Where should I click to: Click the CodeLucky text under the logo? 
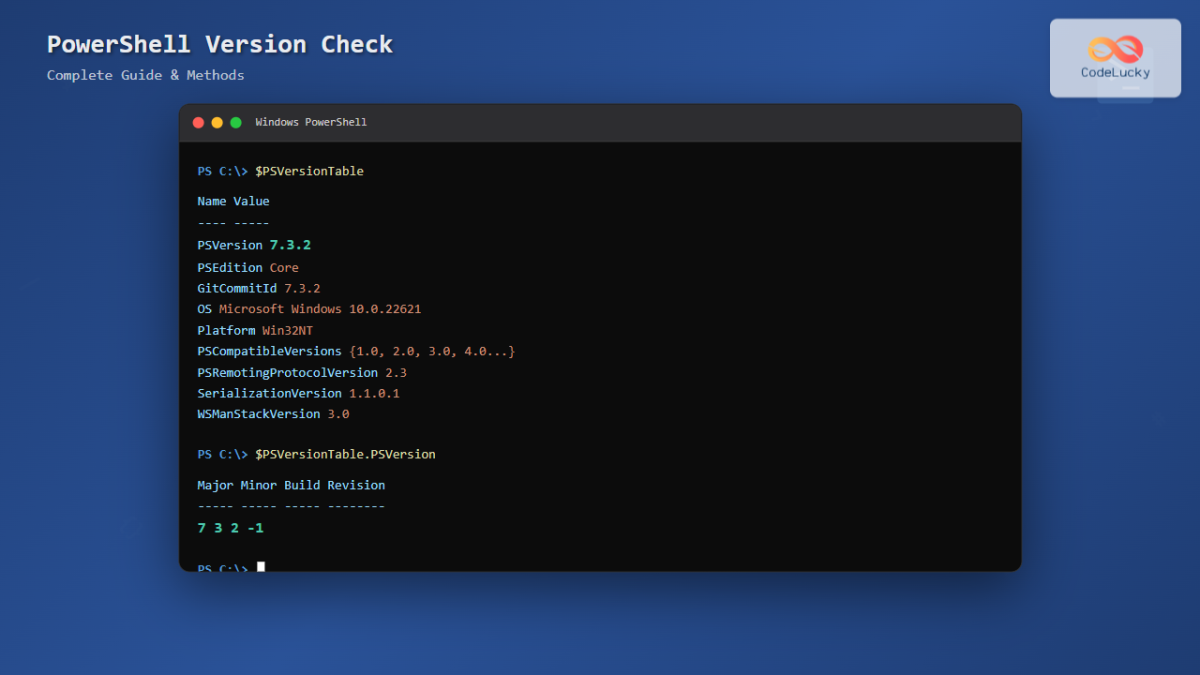(x=1113, y=72)
